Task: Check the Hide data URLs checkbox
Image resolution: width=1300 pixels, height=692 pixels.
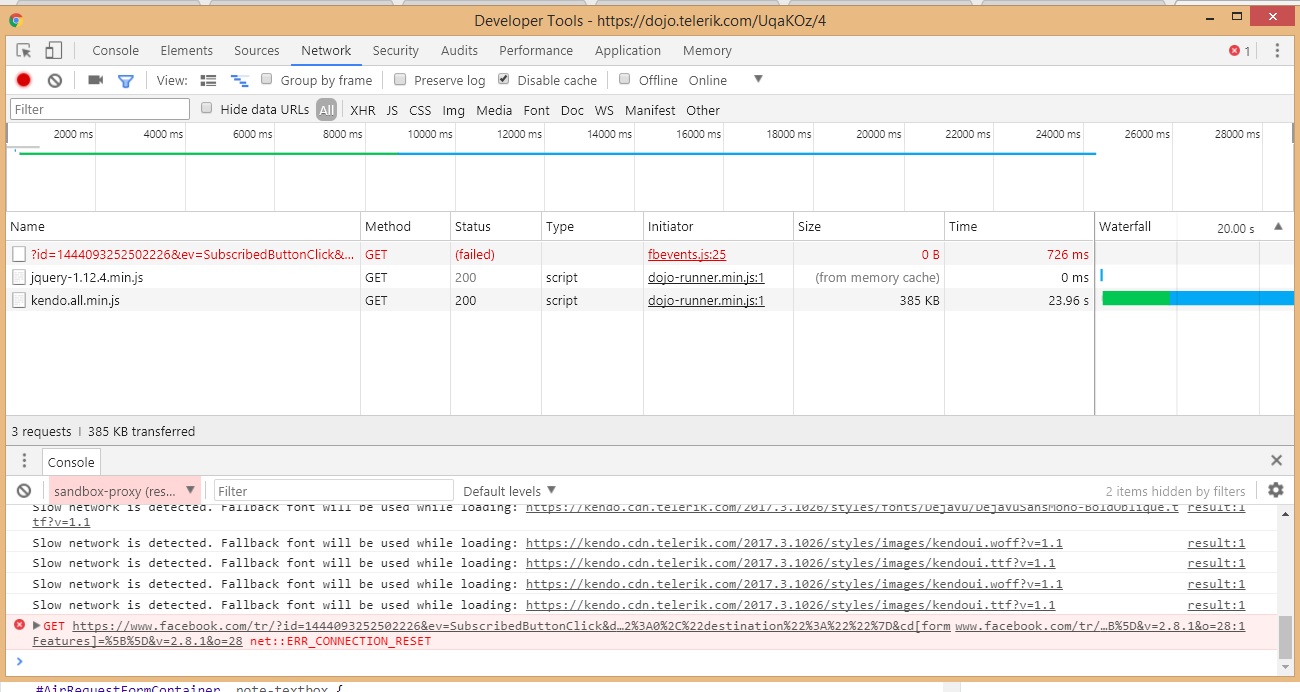Action: pos(207,108)
